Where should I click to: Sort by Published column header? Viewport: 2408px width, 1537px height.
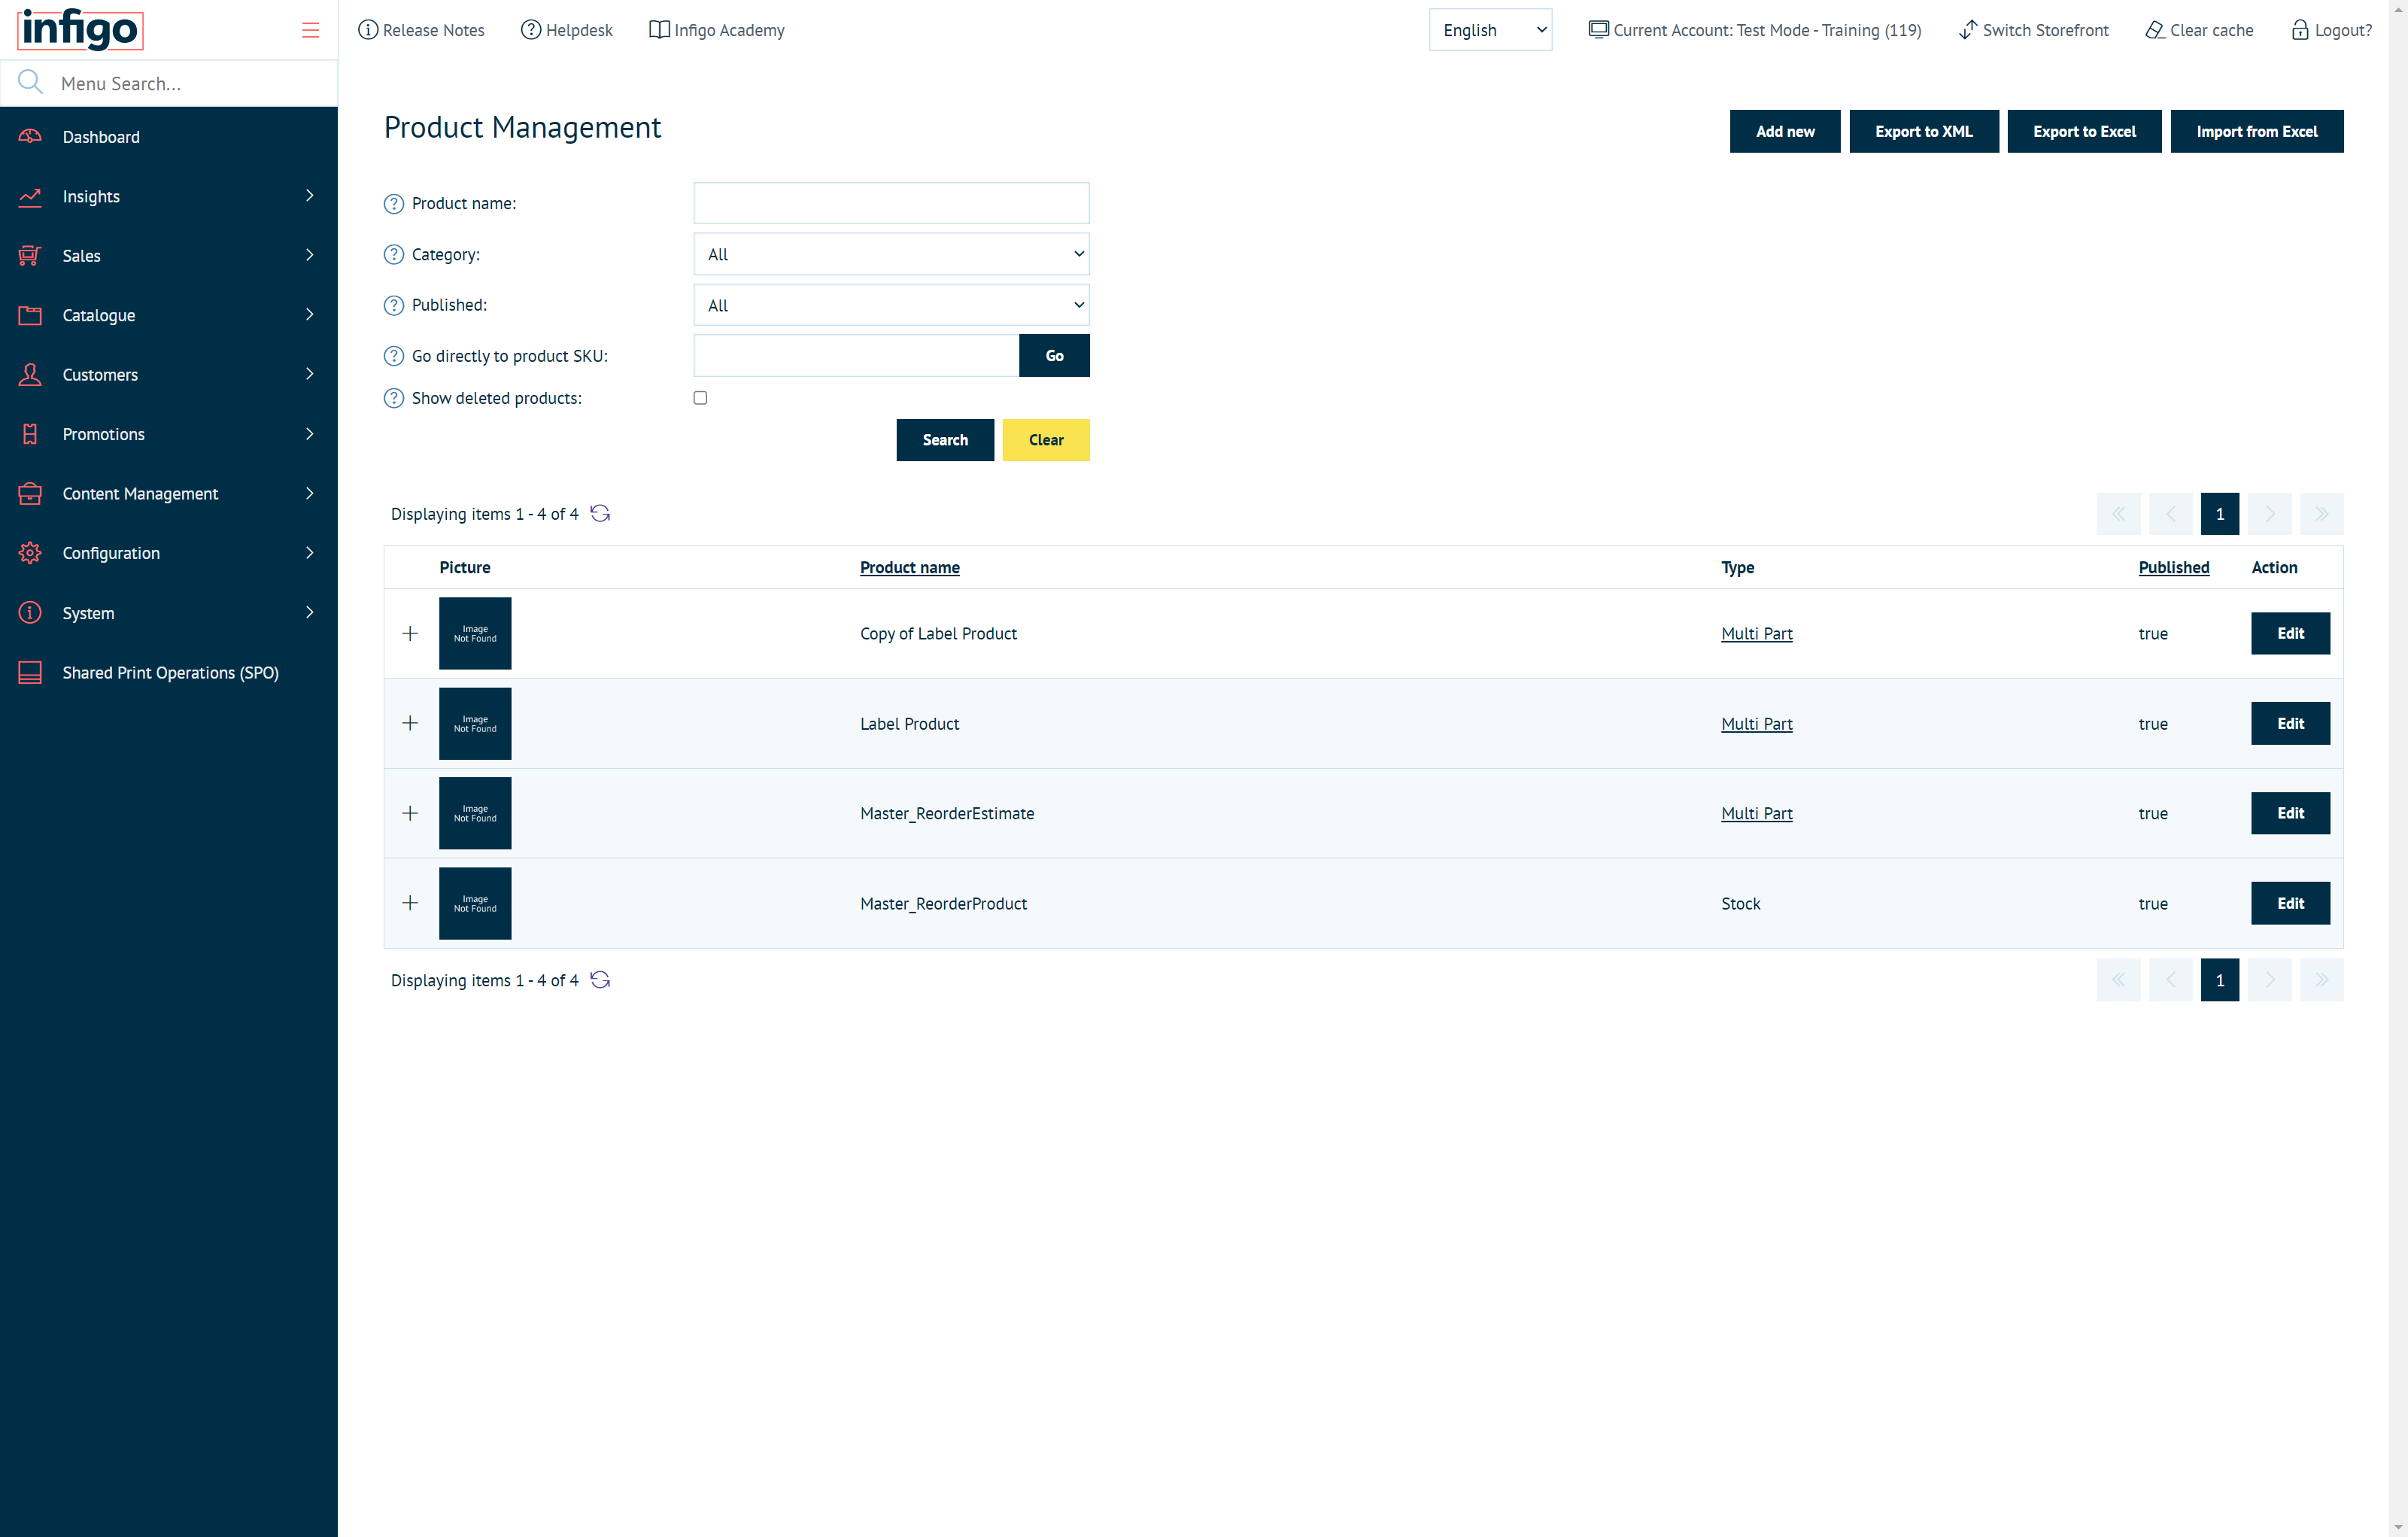[2173, 567]
